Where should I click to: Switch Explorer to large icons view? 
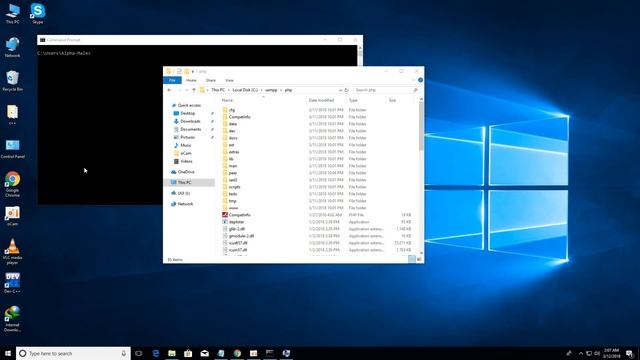[419, 259]
